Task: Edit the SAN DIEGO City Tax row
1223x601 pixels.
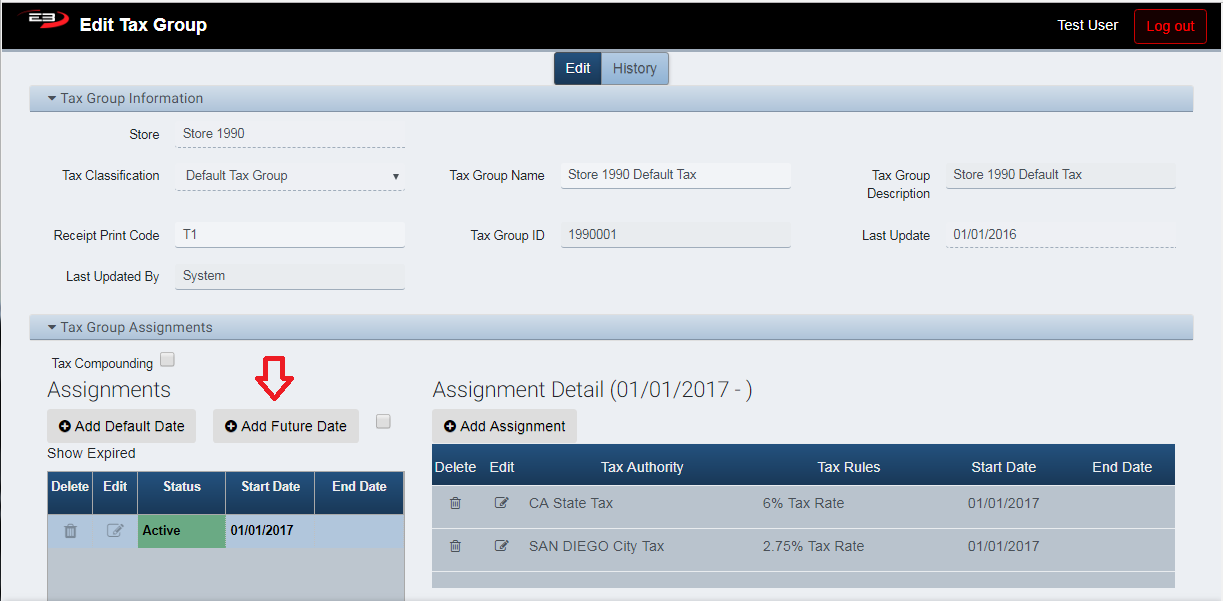Action: click(x=502, y=546)
